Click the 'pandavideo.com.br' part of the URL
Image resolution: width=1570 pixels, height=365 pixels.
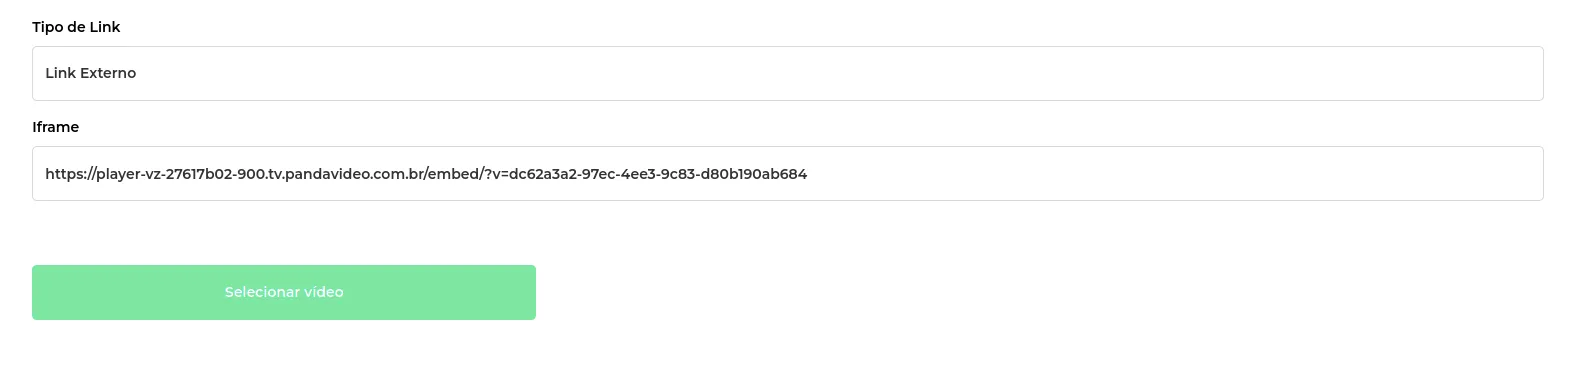click(x=355, y=174)
